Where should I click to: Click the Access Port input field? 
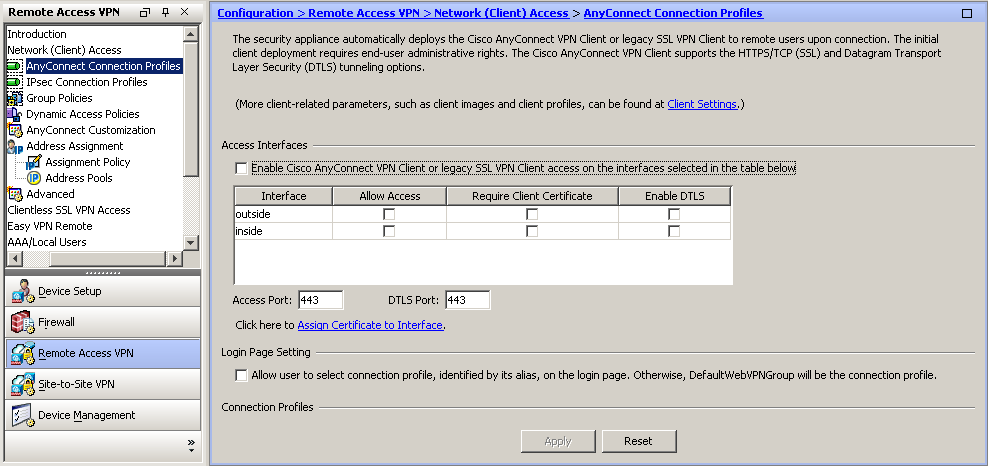coord(321,300)
